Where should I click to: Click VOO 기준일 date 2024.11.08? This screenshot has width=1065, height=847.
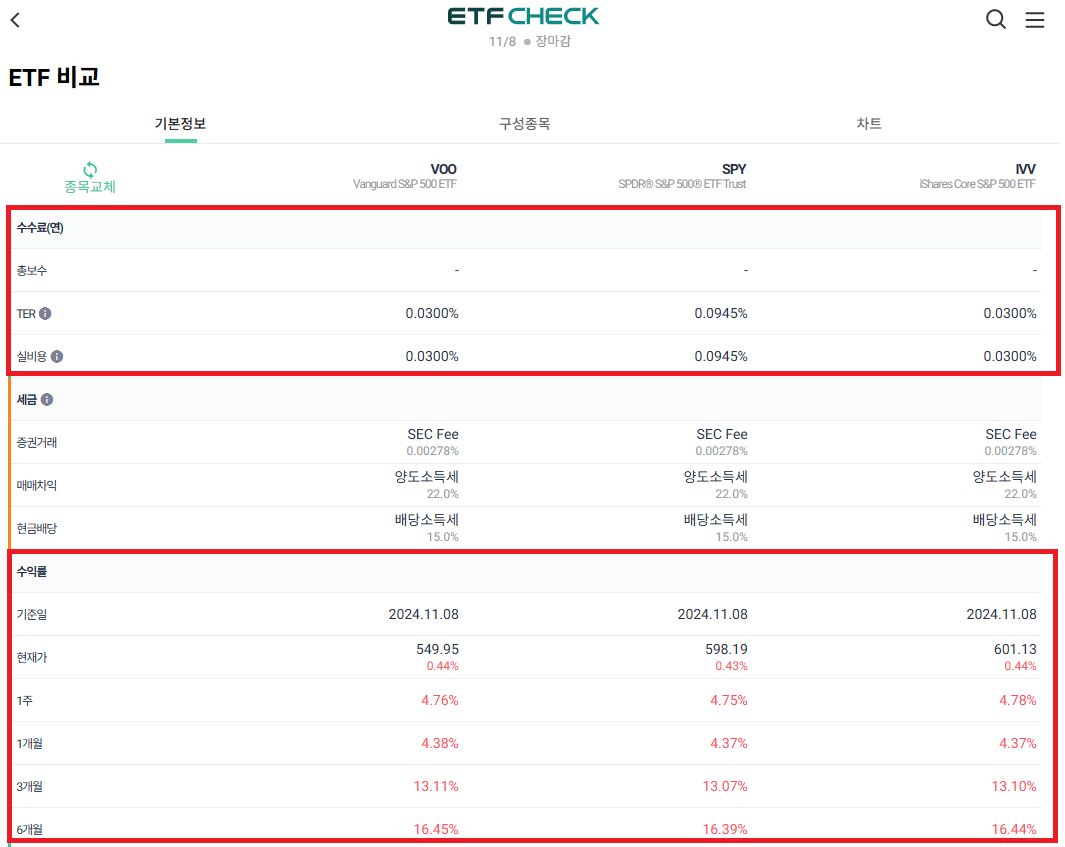pos(423,614)
